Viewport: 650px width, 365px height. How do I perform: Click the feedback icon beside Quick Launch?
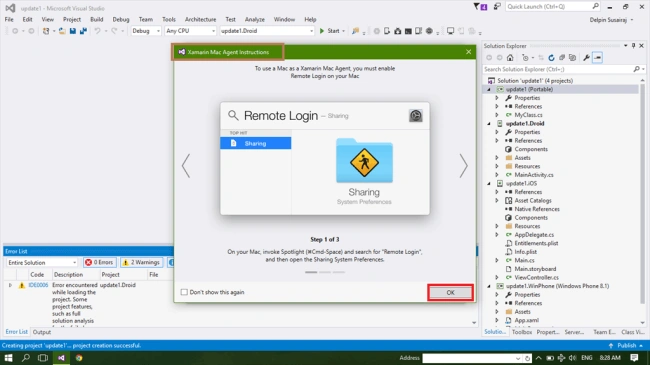pos(497,7)
